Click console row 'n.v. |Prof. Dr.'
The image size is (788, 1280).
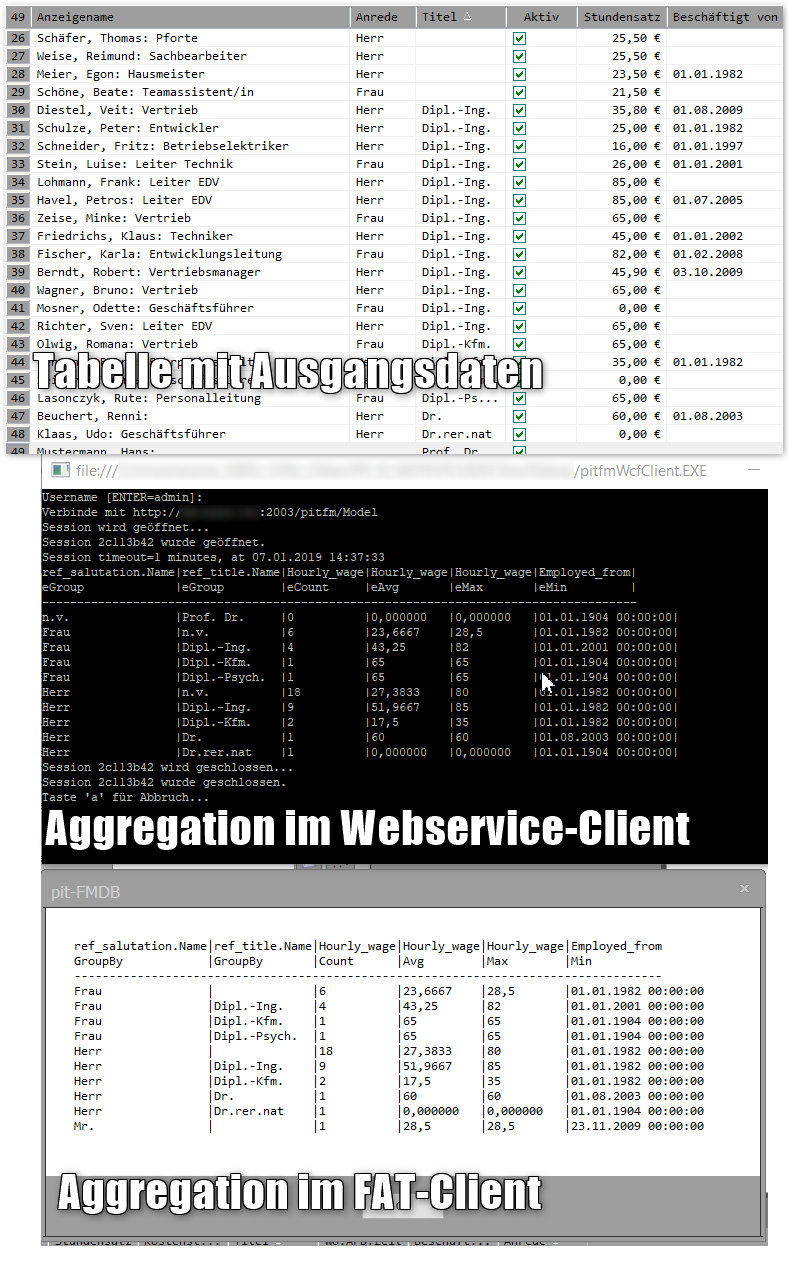pos(360,617)
